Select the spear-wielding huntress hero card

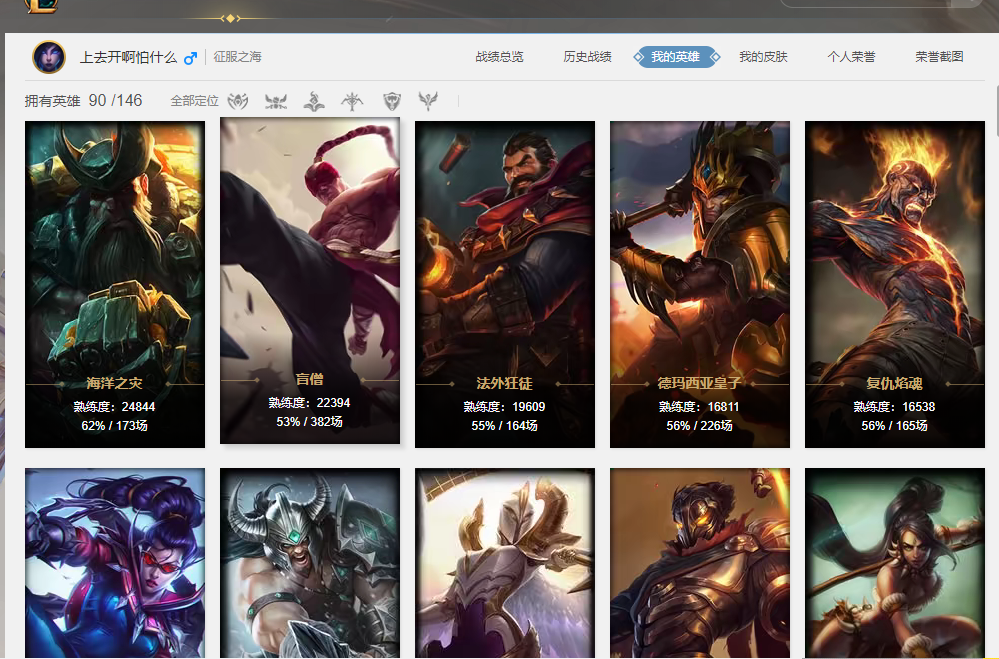point(895,563)
